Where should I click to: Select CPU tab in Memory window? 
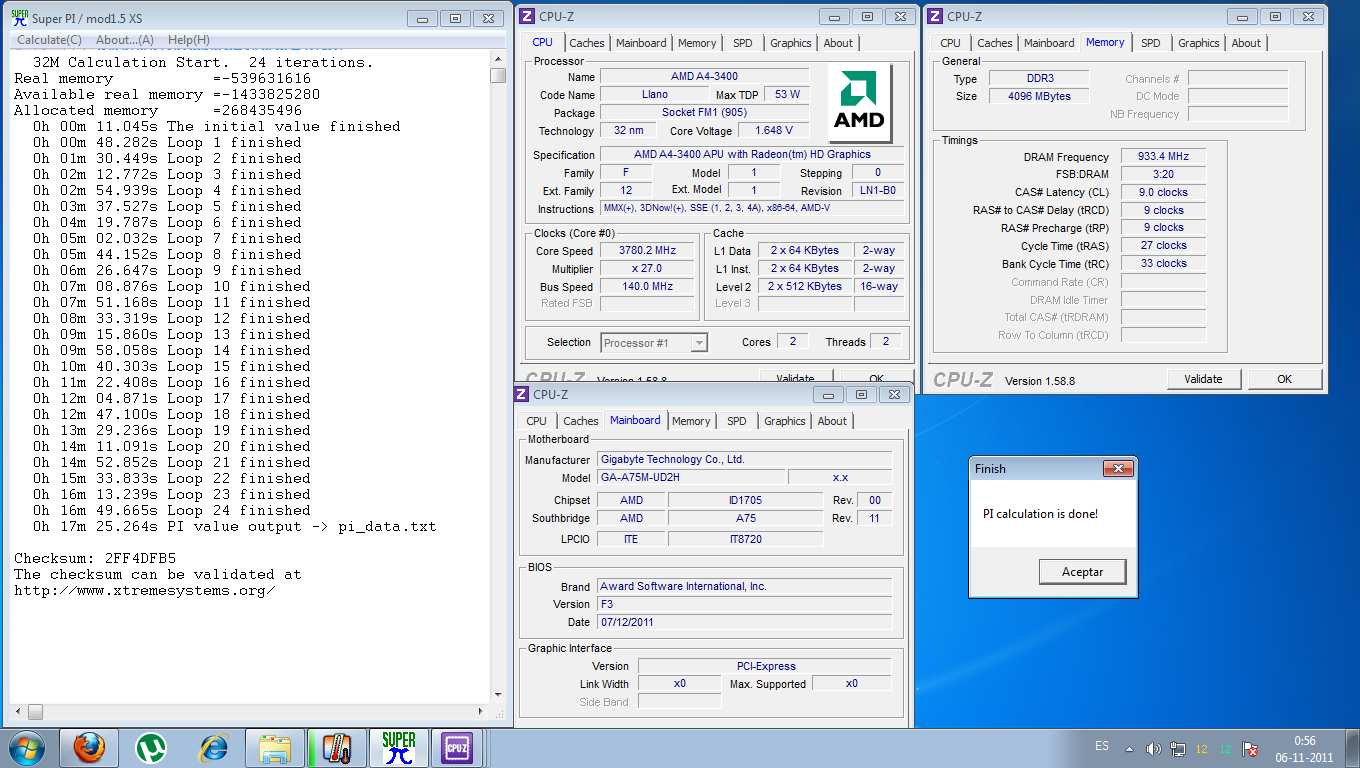click(x=951, y=43)
